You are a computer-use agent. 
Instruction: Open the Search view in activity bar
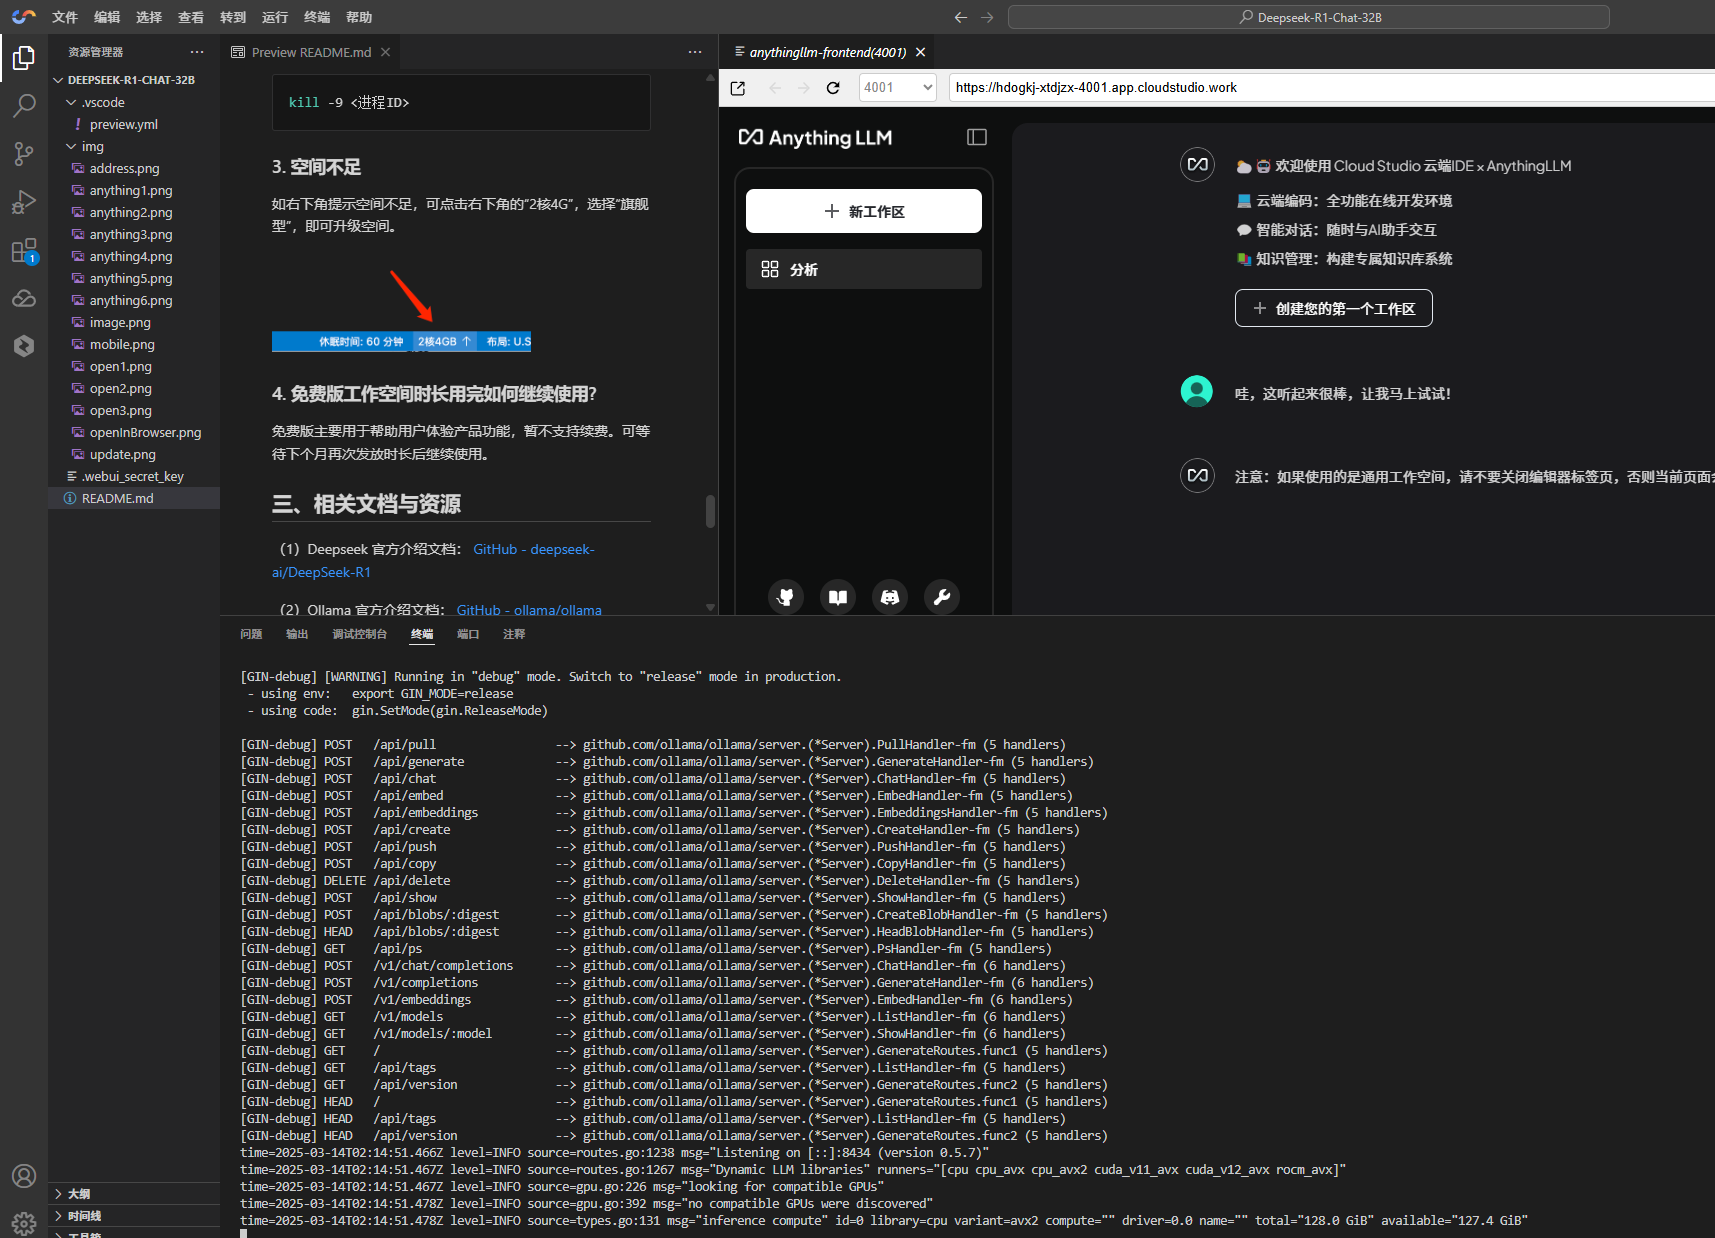(24, 106)
